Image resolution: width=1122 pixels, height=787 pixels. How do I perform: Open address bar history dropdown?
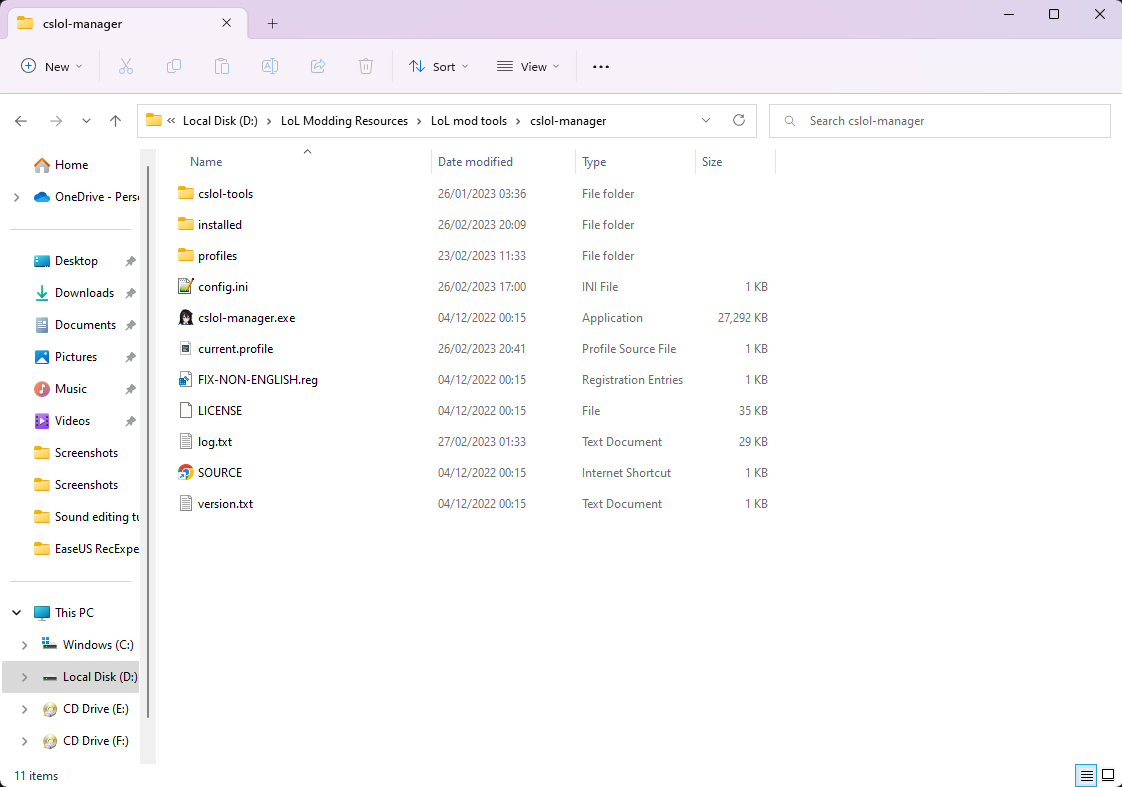(706, 120)
